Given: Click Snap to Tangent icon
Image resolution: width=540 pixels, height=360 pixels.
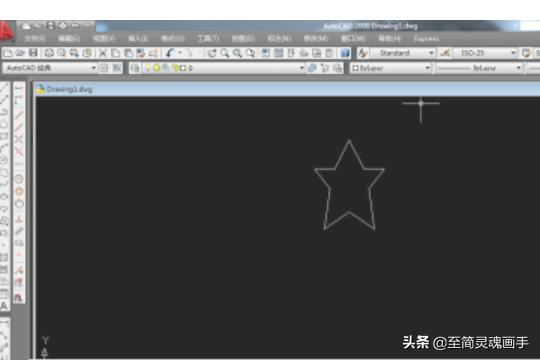Looking at the screenshot, I should tap(19, 204).
